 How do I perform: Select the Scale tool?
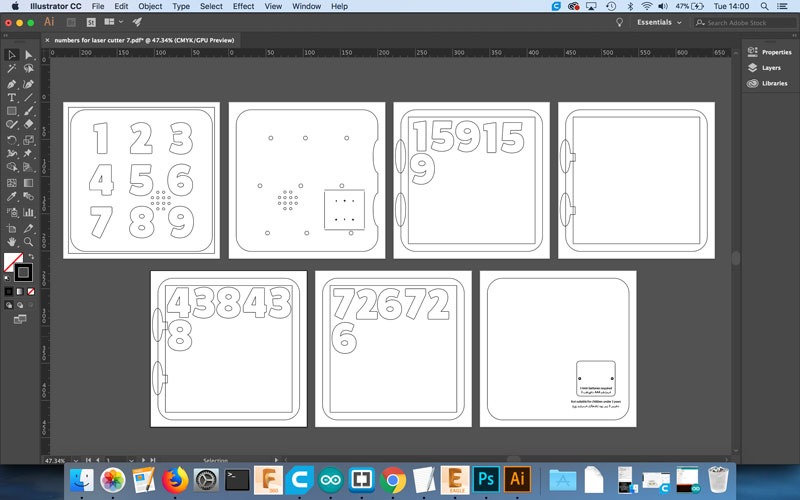29,139
